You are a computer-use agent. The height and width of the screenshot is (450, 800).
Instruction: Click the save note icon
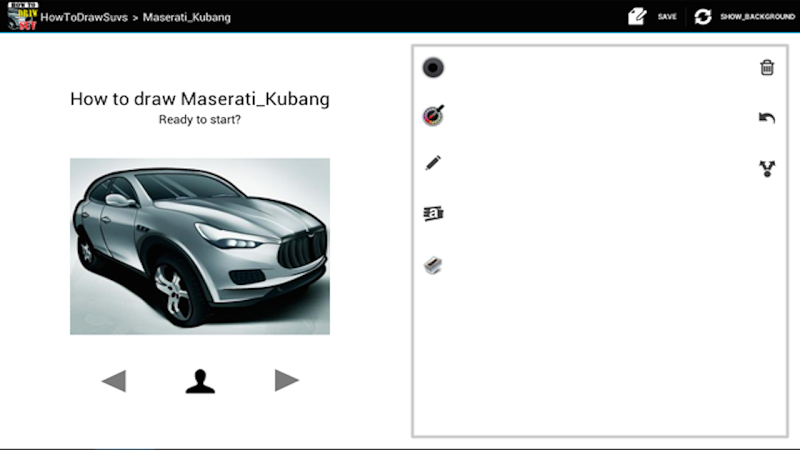click(x=637, y=16)
